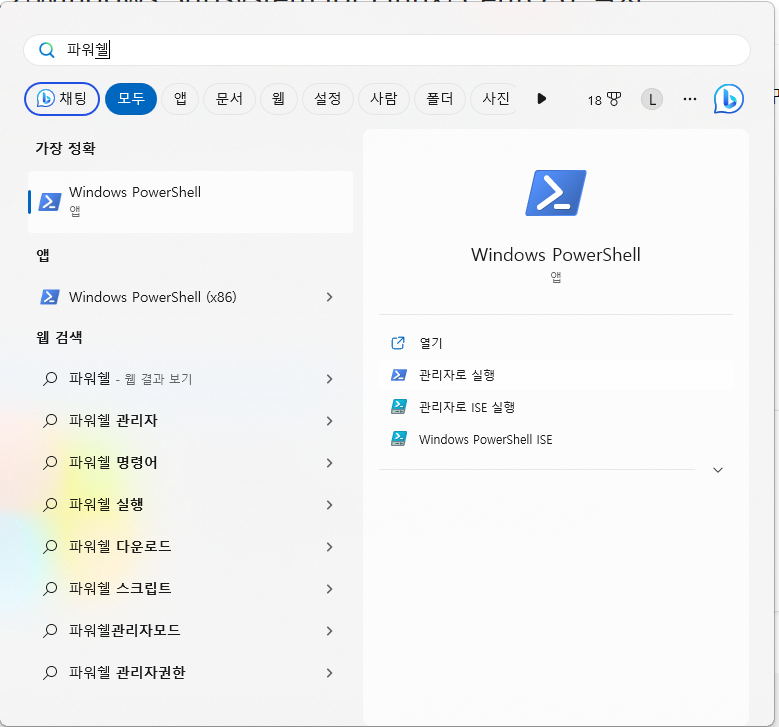Image resolution: width=779 pixels, height=727 pixels.
Task: Click the 관리자로 실행 PowerShell icon
Action: point(398,375)
